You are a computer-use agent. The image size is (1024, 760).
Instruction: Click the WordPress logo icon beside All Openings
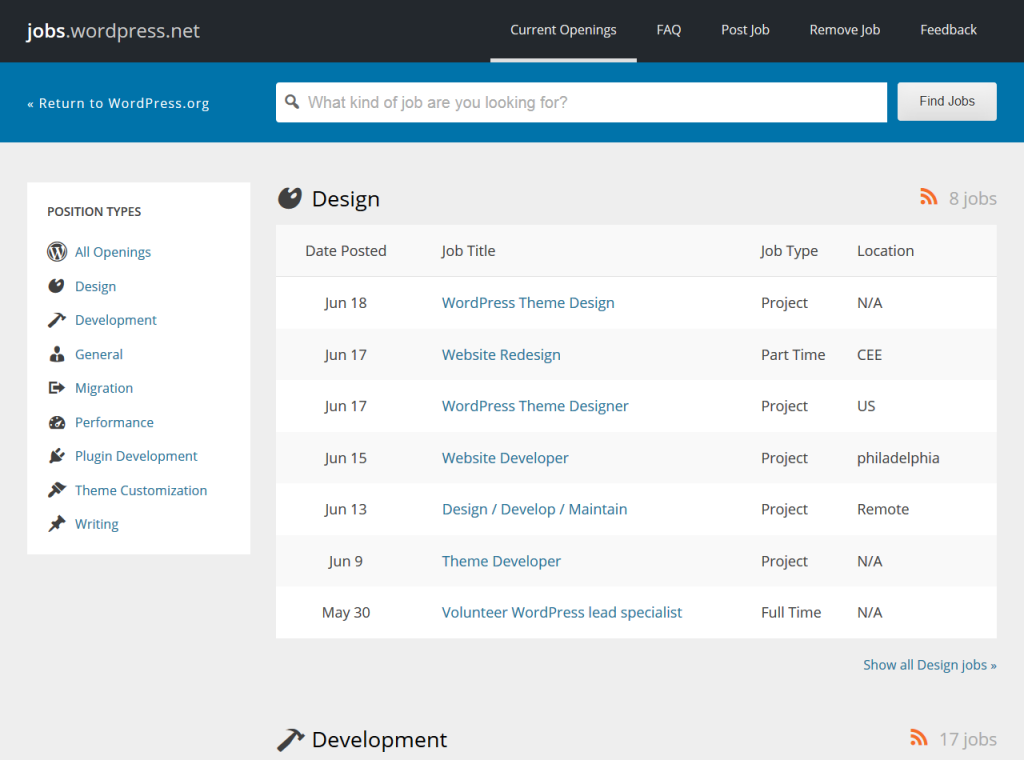(x=57, y=252)
